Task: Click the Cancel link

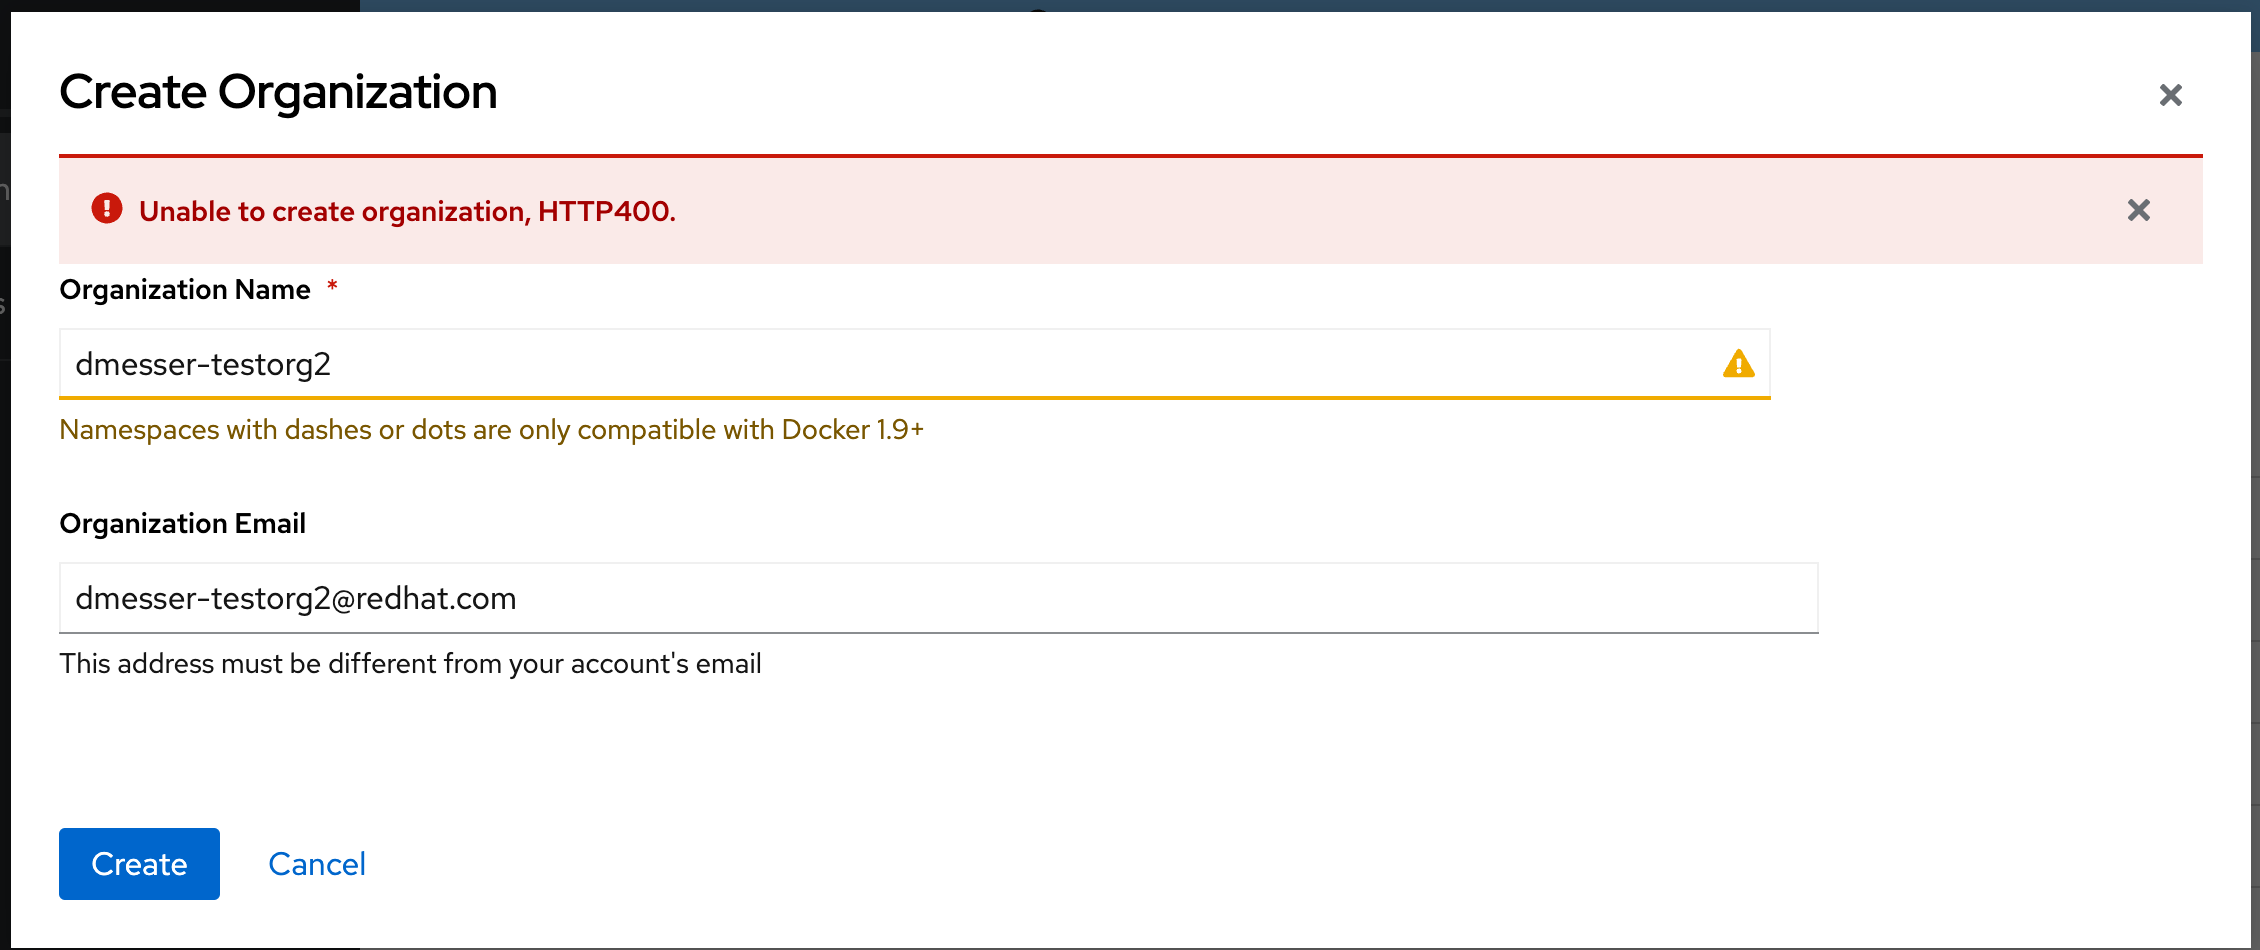Action: coord(317,864)
